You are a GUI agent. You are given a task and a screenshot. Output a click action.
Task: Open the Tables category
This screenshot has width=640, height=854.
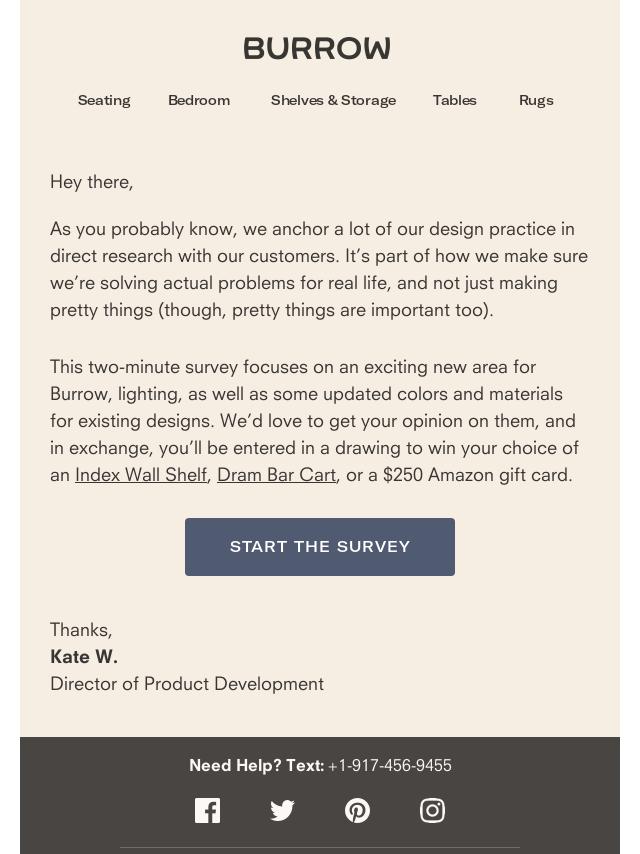click(455, 100)
